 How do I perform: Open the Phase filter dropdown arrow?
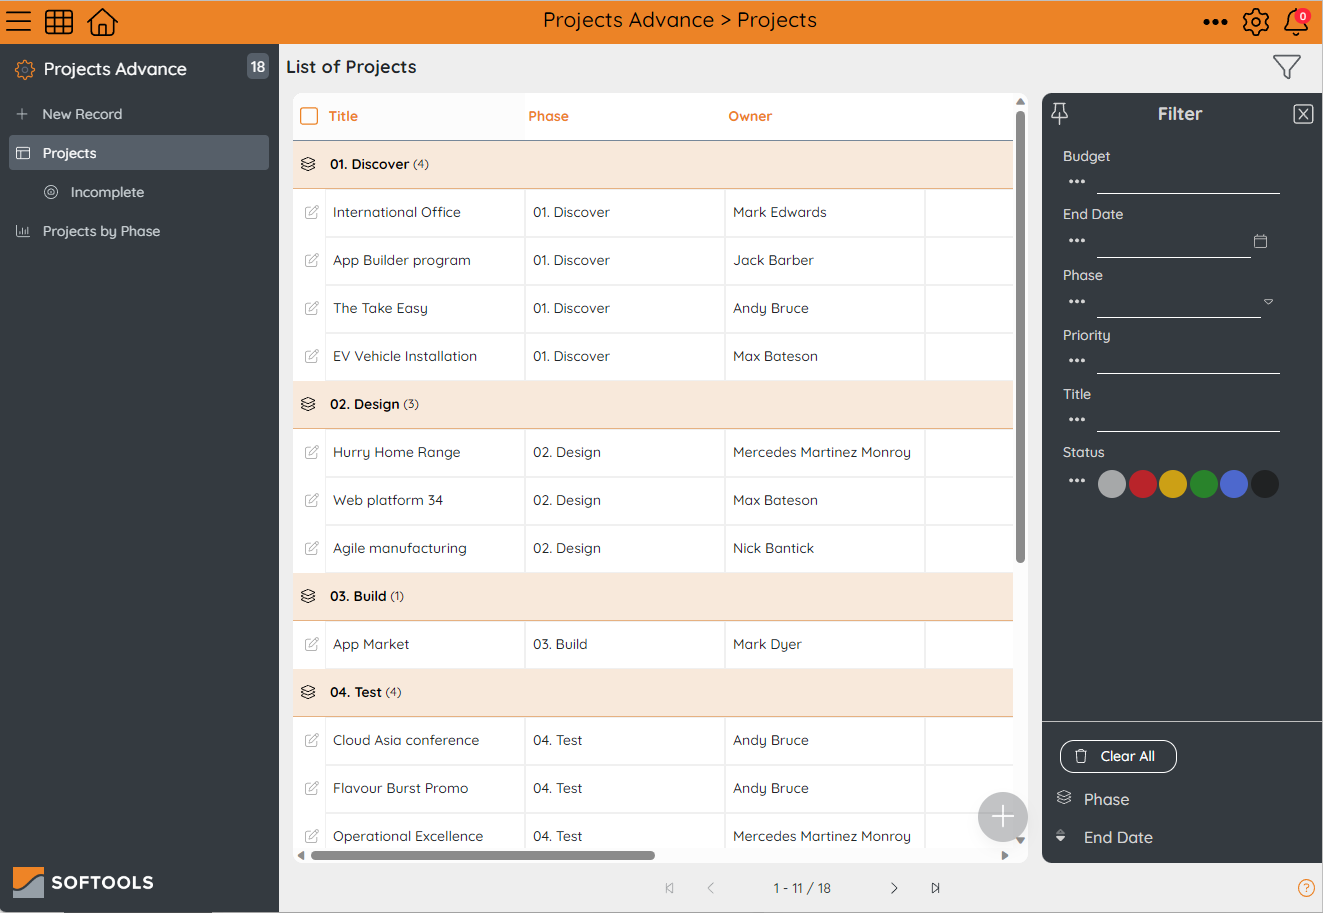click(x=1268, y=301)
